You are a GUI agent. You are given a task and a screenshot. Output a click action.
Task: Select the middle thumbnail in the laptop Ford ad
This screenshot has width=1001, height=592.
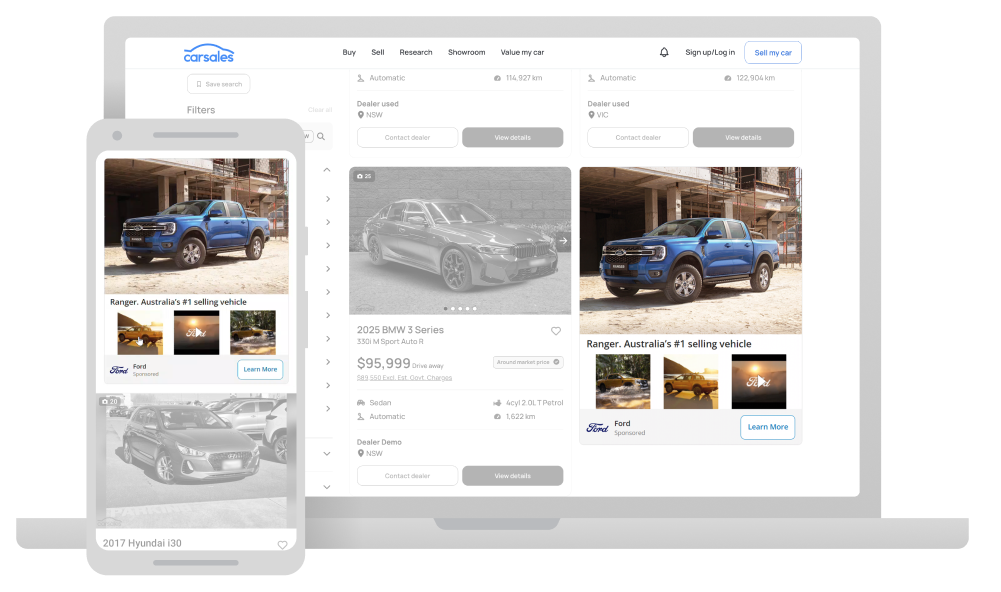pos(691,381)
